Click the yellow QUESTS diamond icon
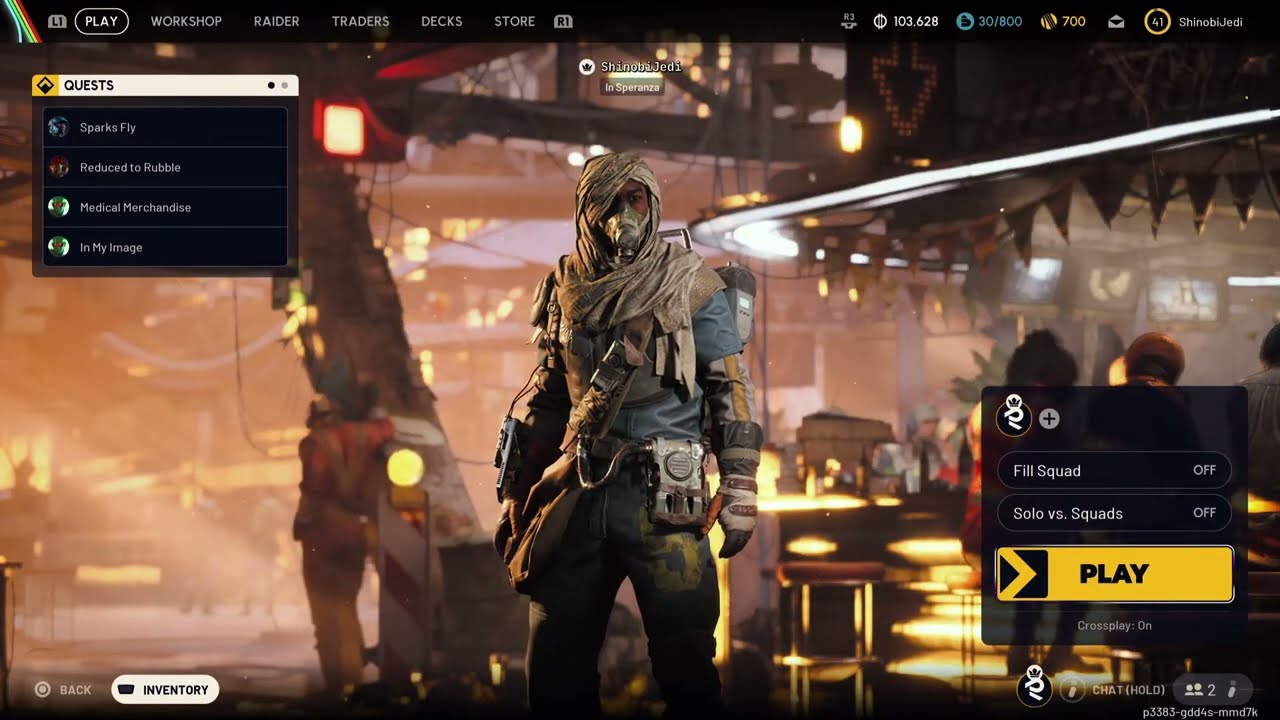The image size is (1280, 720). (x=45, y=85)
